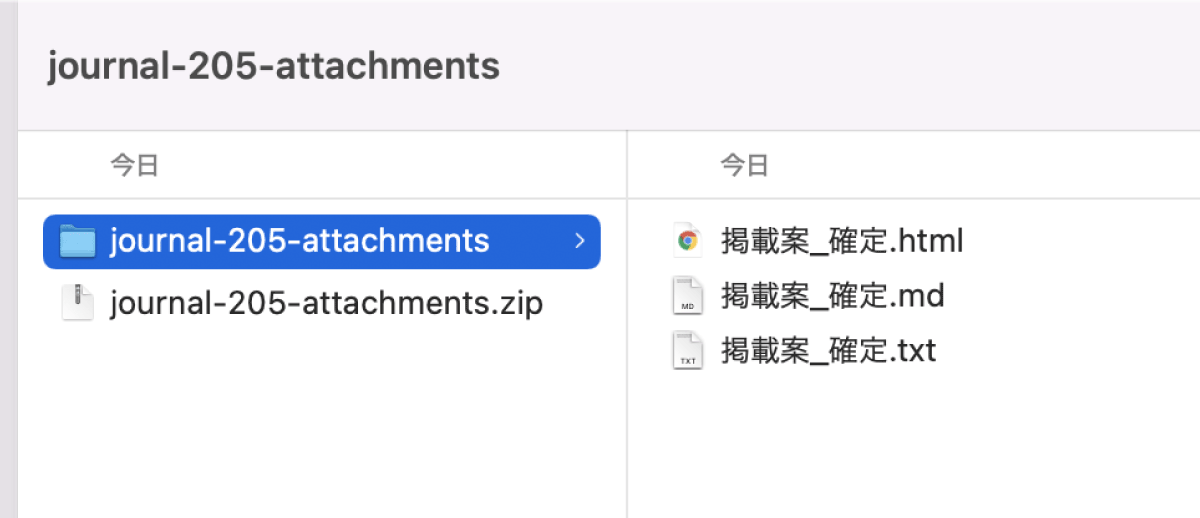Select journal-205-attachments.zip file name
The image size is (1200, 518).
pyautogui.click(x=326, y=302)
